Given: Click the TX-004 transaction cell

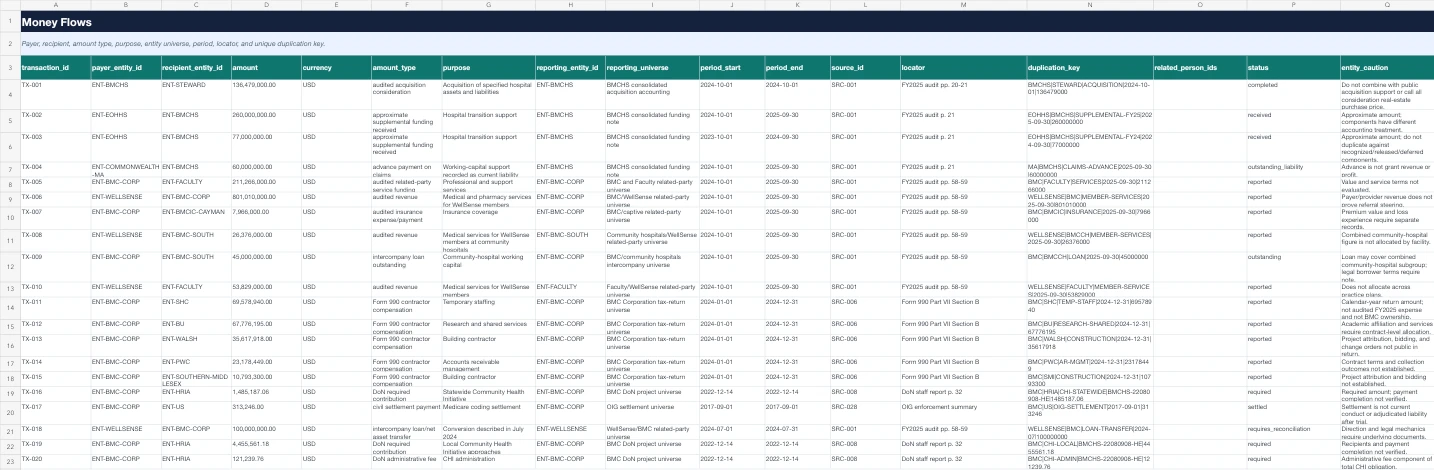Looking at the screenshot, I should (x=54, y=169).
